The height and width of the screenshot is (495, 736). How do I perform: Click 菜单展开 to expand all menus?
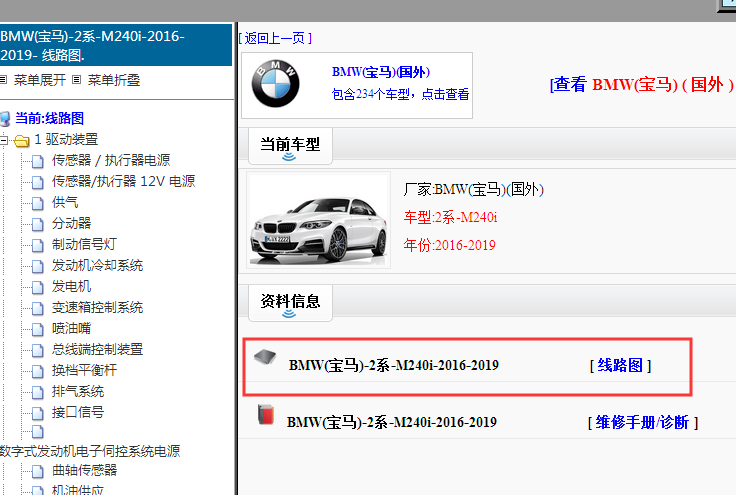(39, 80)
